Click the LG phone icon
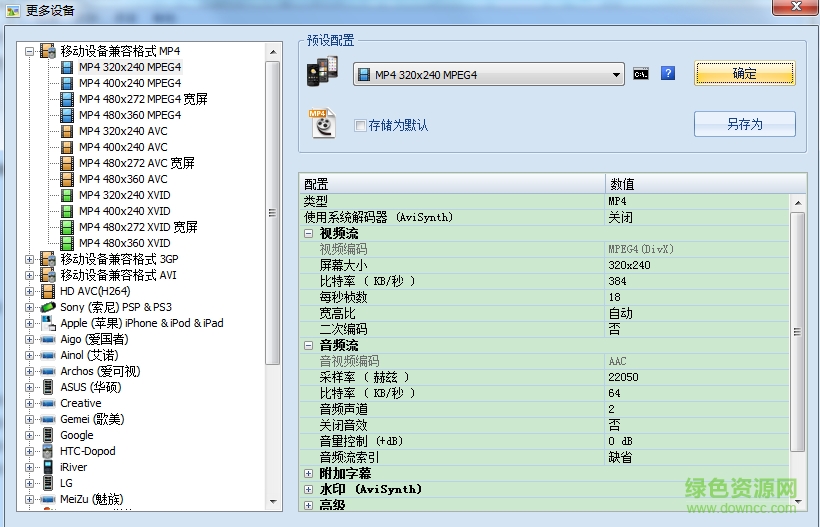Screen dimensions: 820x527 (48, 483)
